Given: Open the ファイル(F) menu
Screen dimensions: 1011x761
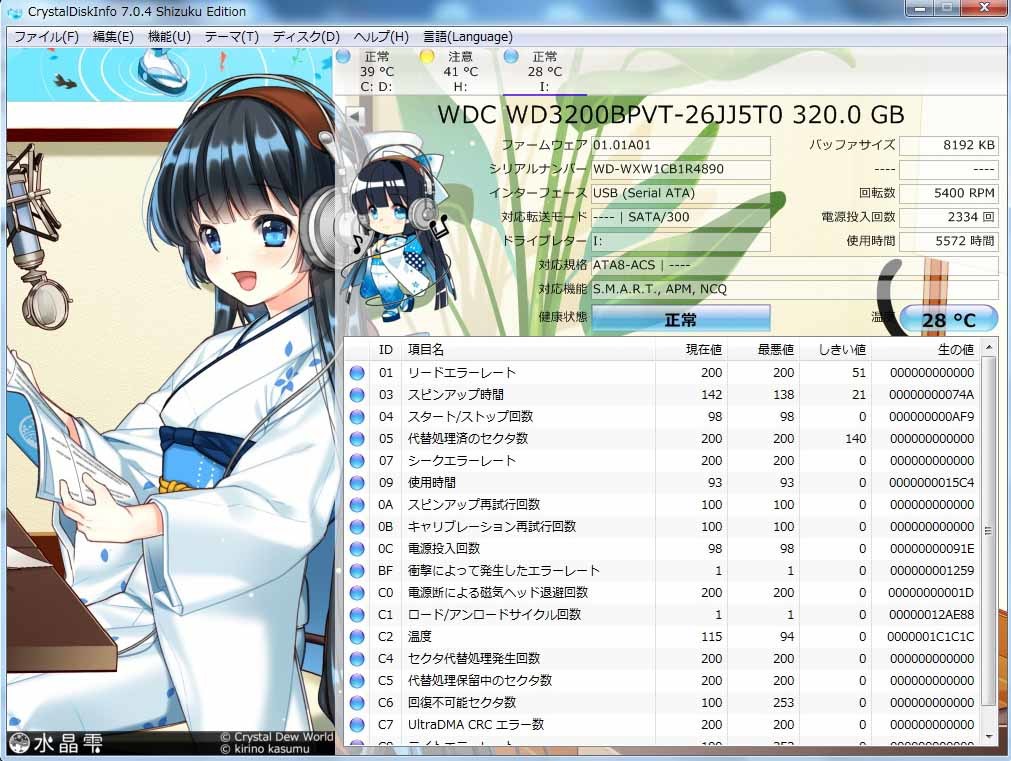Looking at the screenshot, I should (x=46, y=37).
